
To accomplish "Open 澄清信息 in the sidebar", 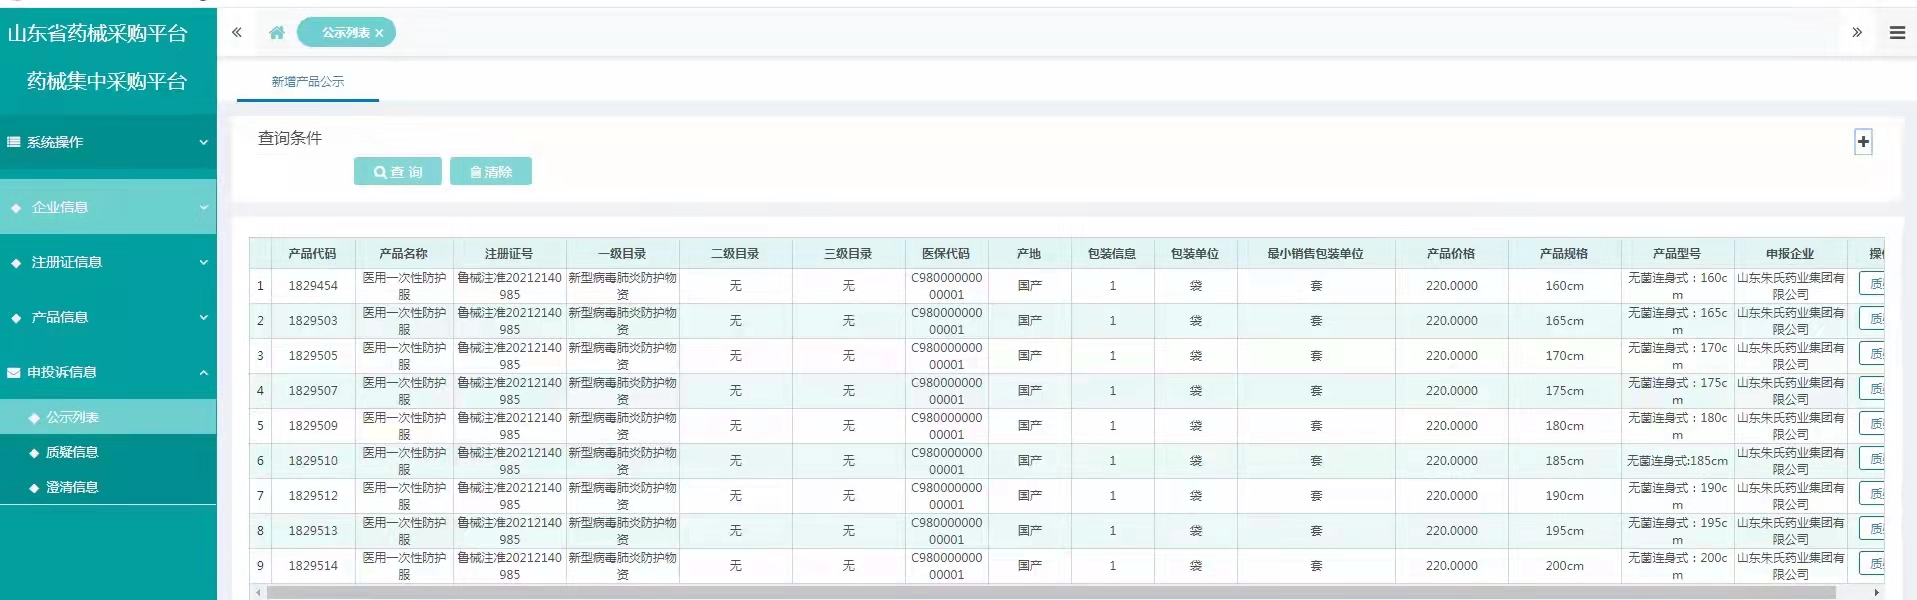I will [72, 487].
